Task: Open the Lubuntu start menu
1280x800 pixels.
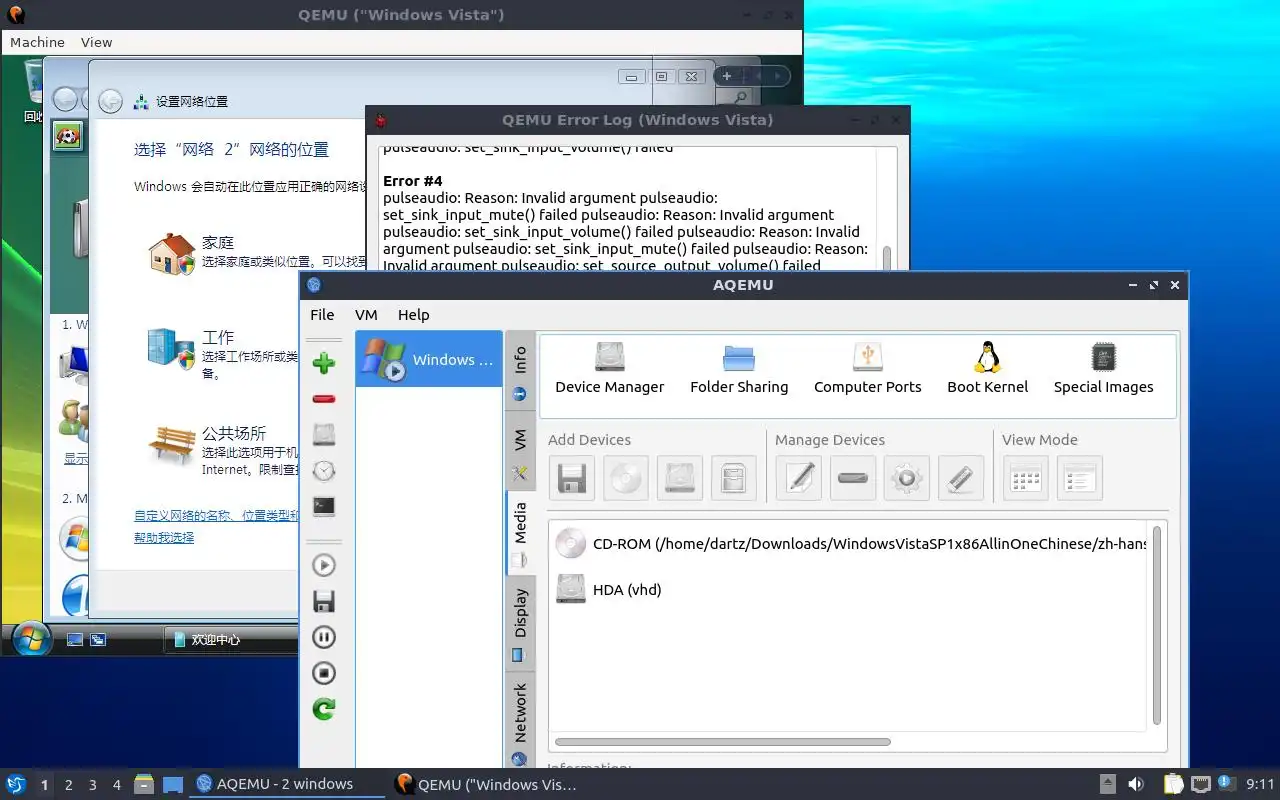Action: tap(15, 784)
